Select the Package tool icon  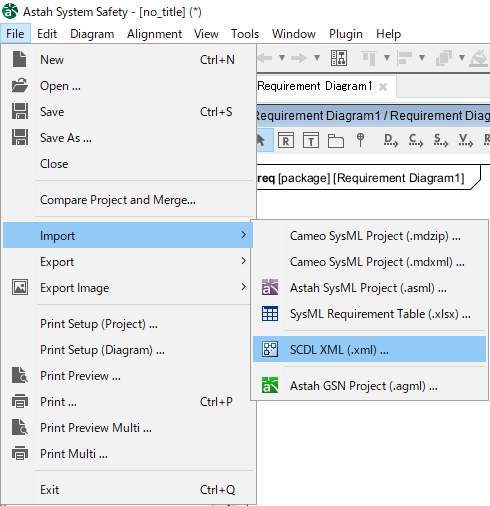click(x=336, y=140)
